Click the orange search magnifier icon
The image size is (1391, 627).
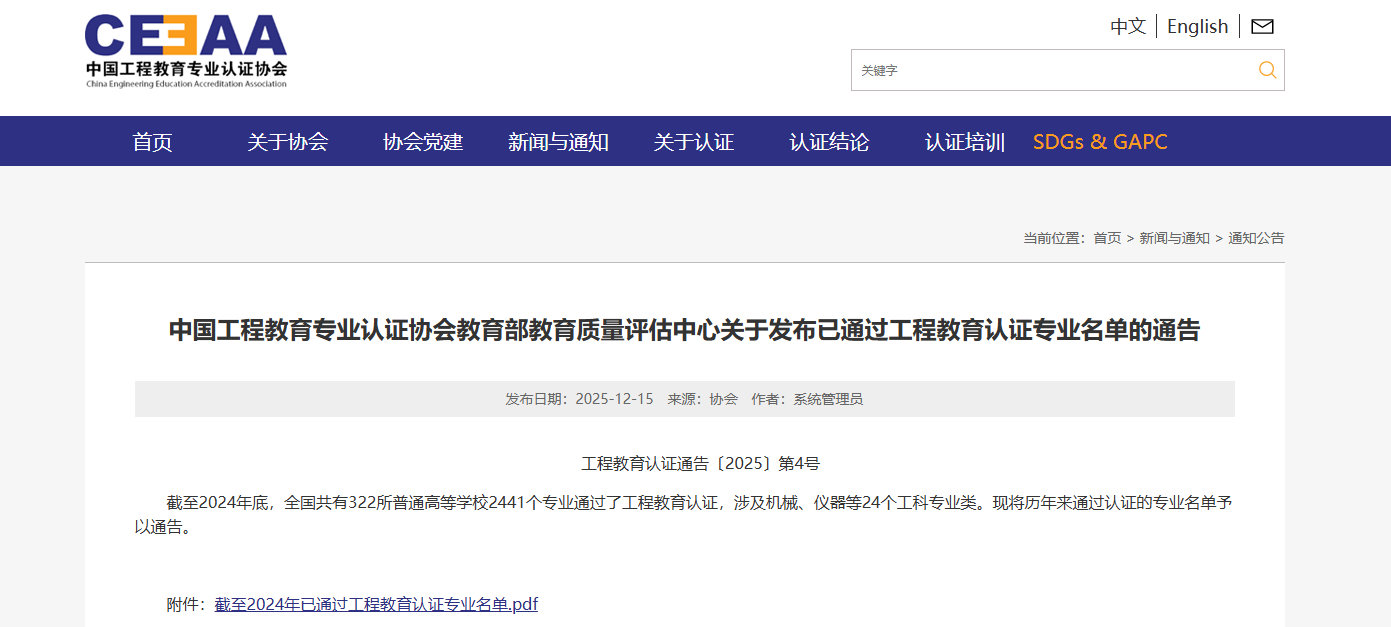[x=1267, y=70]
